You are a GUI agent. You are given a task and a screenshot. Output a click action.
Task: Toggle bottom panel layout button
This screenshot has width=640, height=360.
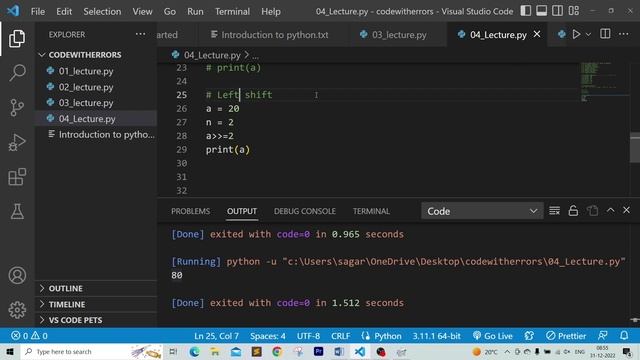point(542,11)
